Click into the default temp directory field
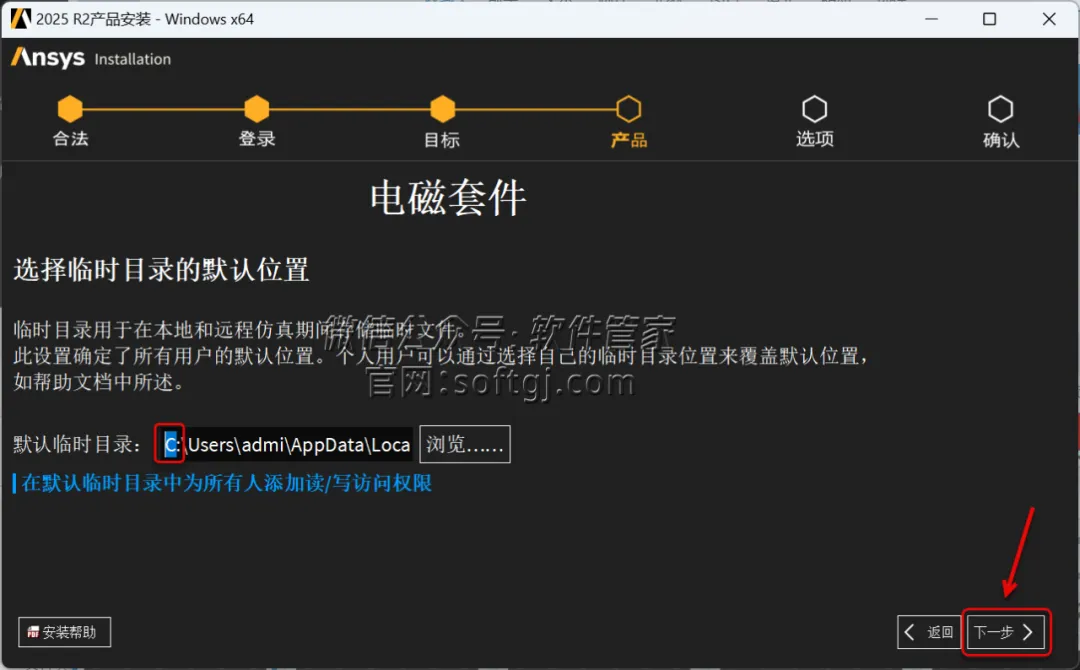The width and height of the screenshot is (1080, 670). click(284, 444)
